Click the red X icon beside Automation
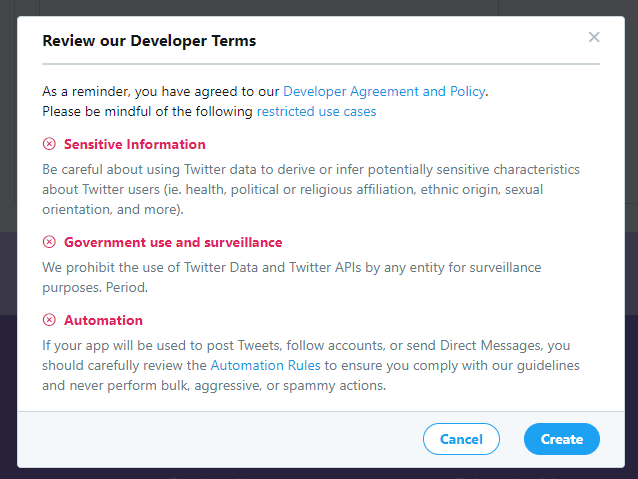638x479 pixels. 49,320
